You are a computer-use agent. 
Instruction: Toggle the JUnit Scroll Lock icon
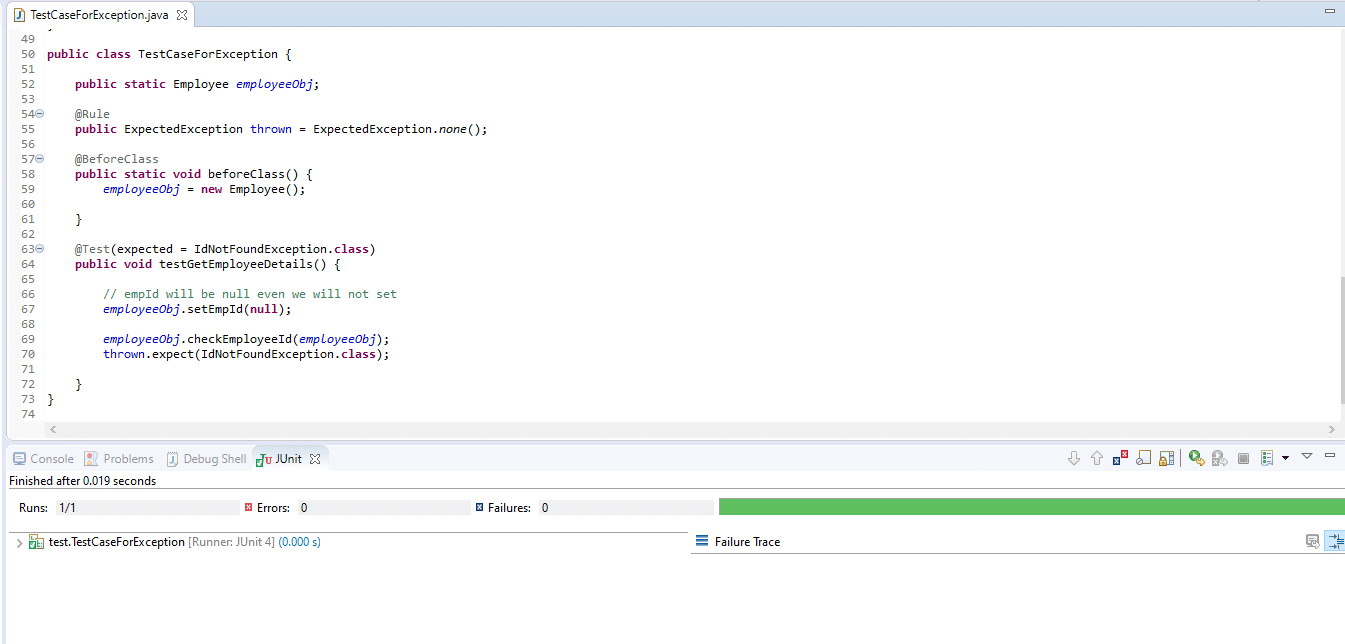[1166, 458]
